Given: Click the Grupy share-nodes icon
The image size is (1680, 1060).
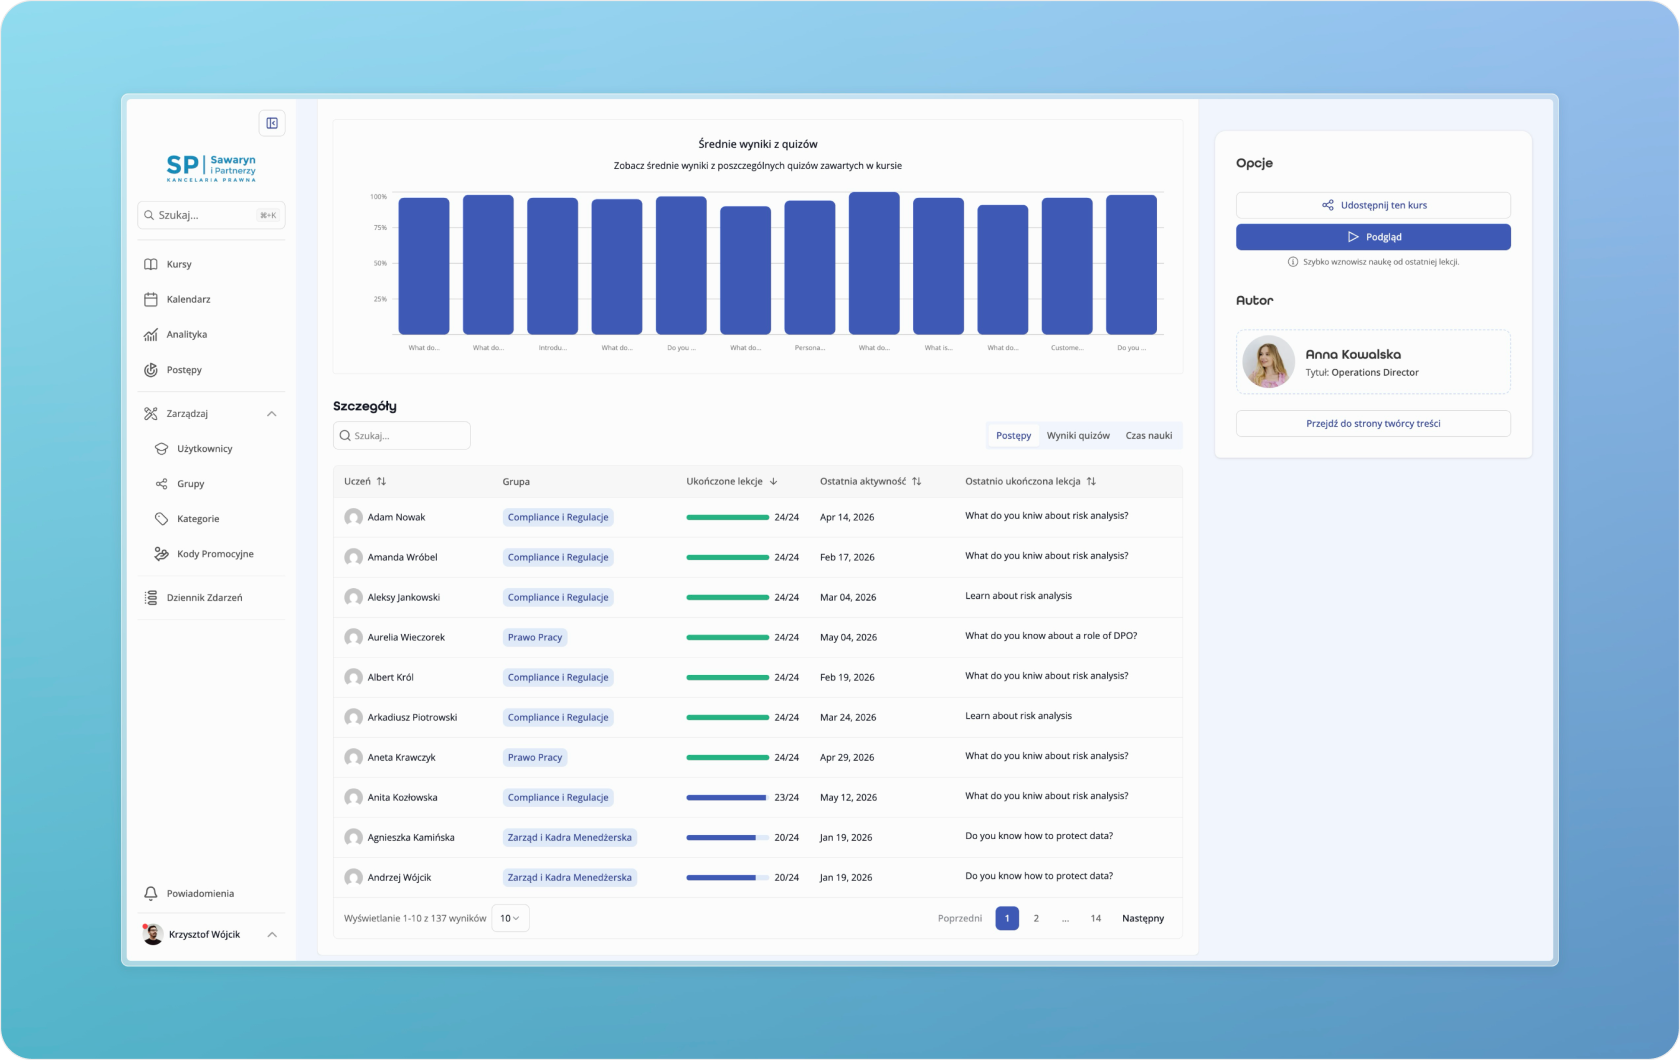Looking at the screenshot, I should click(x=161, y=484).
